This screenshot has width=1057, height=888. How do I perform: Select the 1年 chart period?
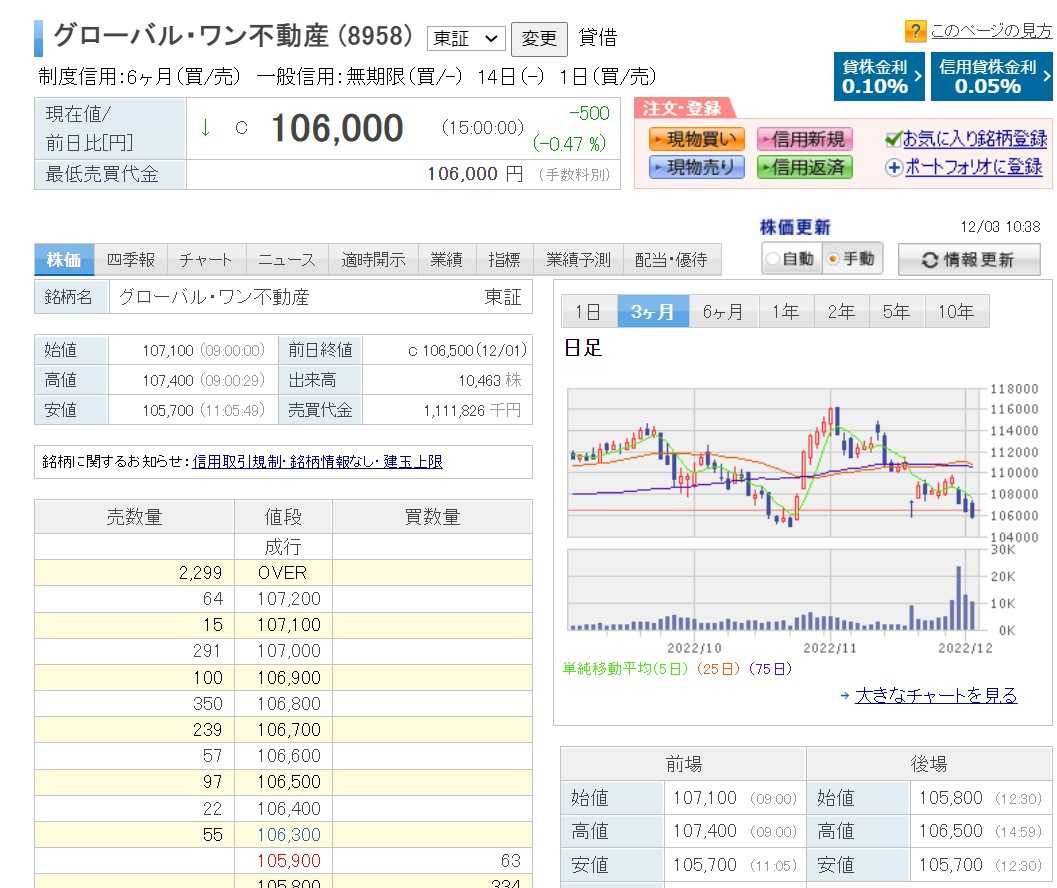click(x=786, y=312)
